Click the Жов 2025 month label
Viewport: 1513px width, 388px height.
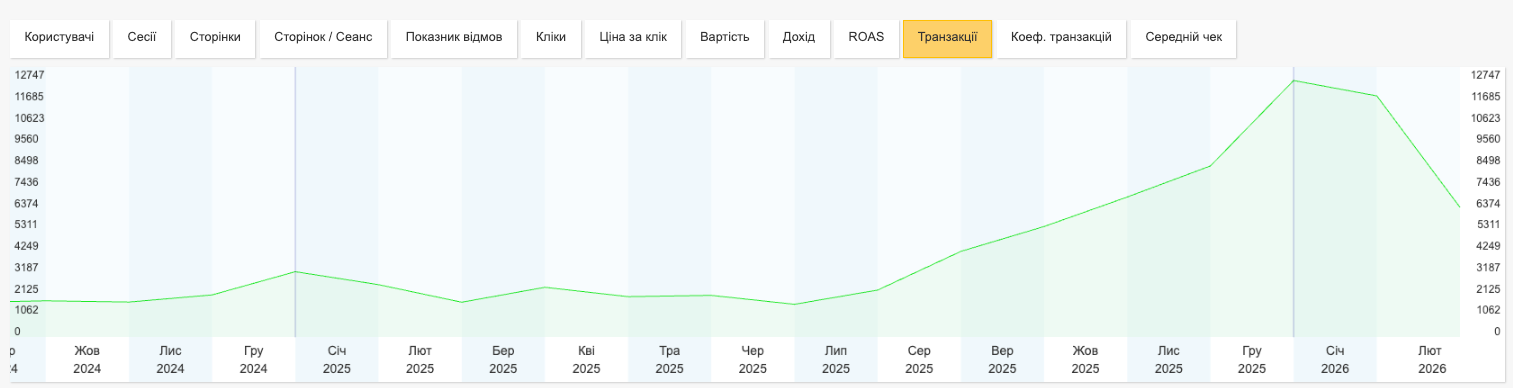(1086, 360)
